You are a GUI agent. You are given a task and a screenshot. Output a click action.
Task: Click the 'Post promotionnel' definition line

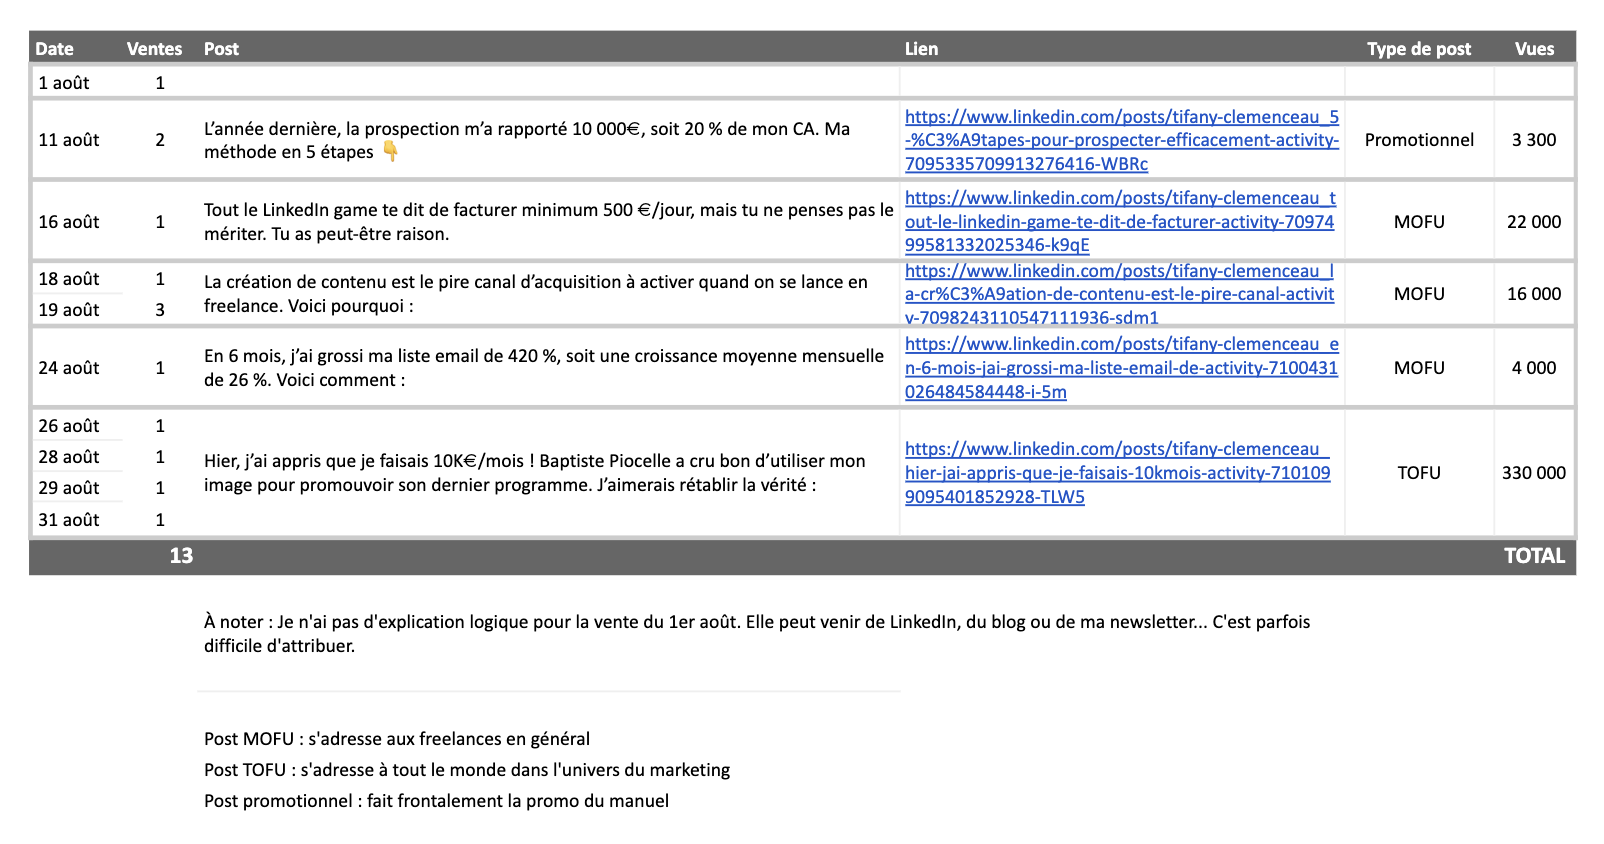click(x=436, y=801)
